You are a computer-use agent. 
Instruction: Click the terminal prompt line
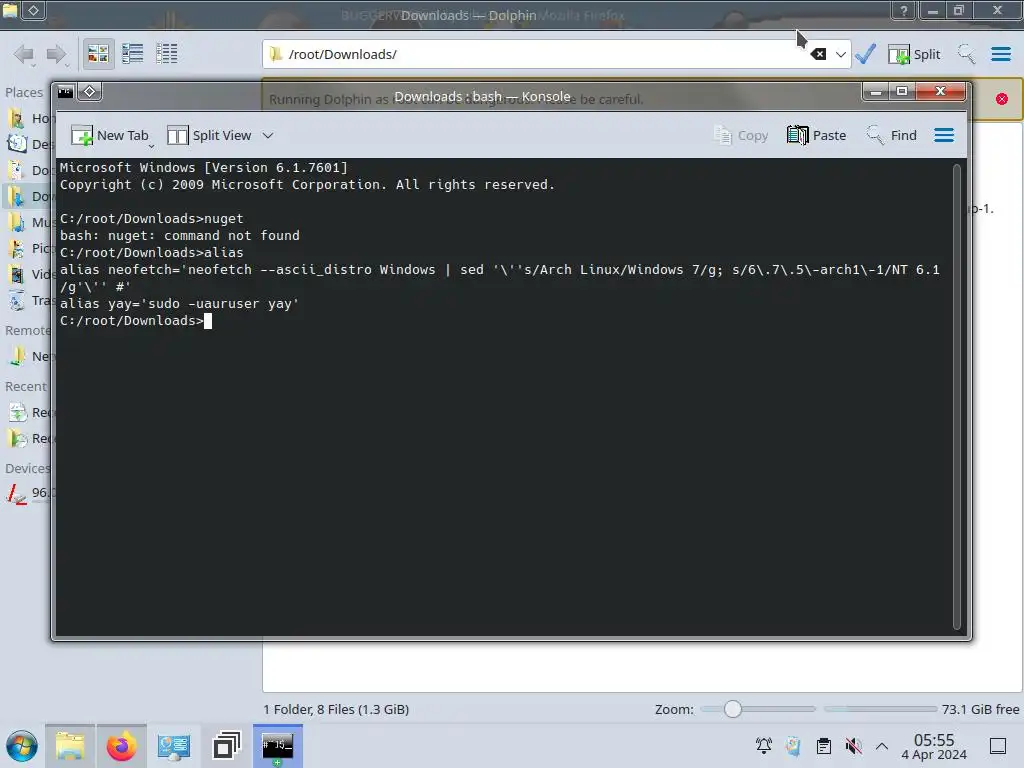[136, 321]
